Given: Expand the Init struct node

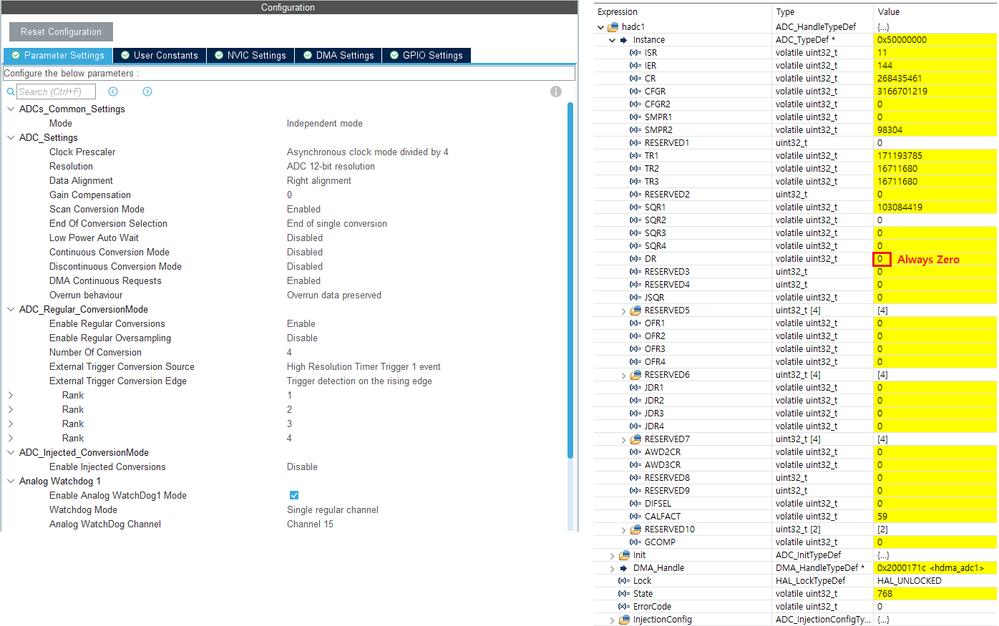Looking at the screenshot, I should (x=612, y=555).
